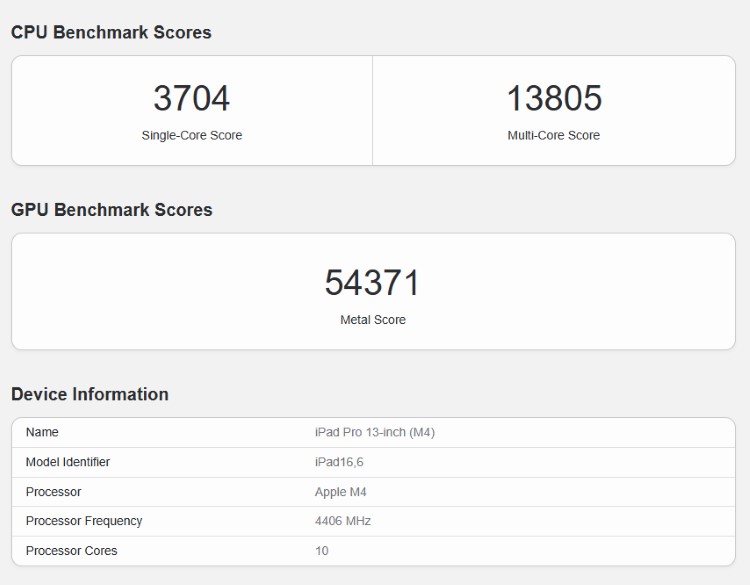Screen dimensions: 750x585
Task: Select the processor core count 10
Action: [x=321, y=551]
